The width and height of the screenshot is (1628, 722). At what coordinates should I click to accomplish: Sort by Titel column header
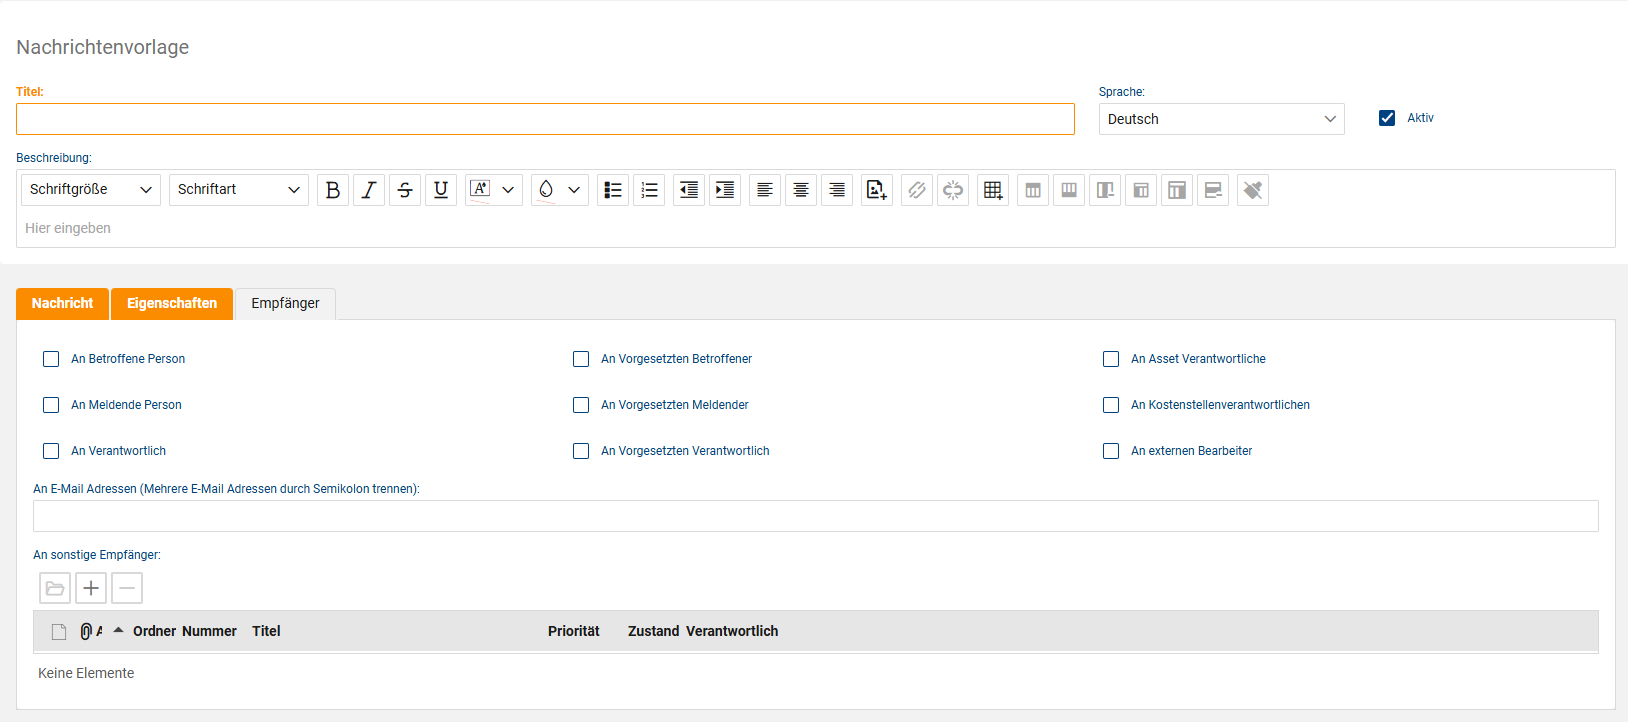point(266,631)
